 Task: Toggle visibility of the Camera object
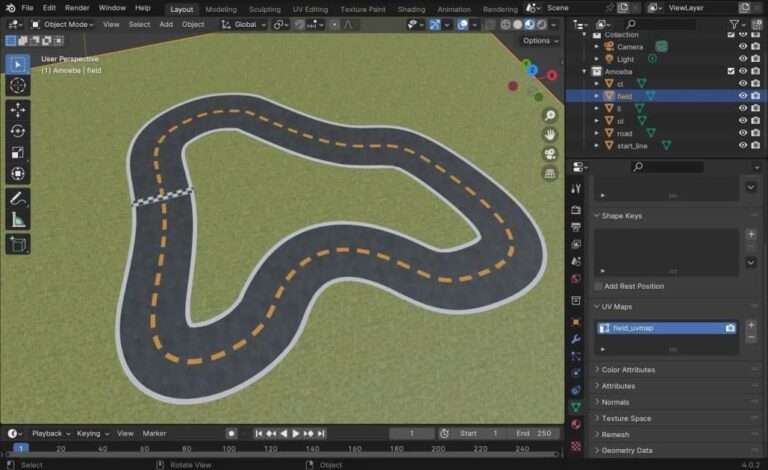[742, 46]
